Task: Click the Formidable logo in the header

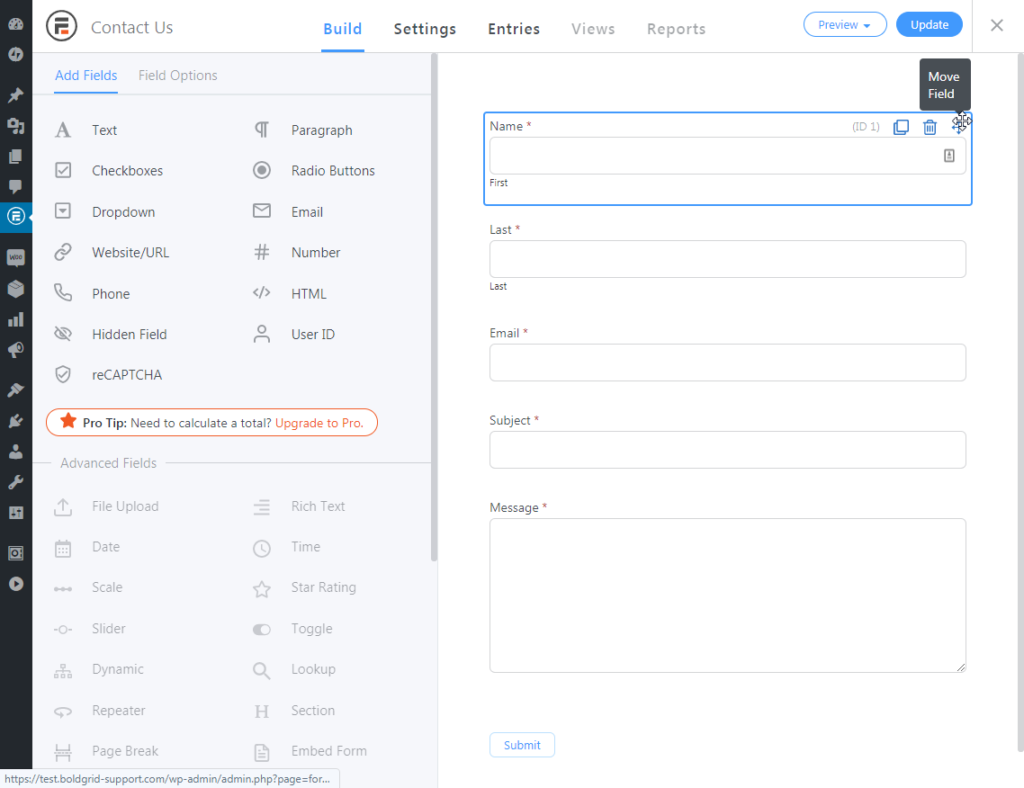Action: 62,27
